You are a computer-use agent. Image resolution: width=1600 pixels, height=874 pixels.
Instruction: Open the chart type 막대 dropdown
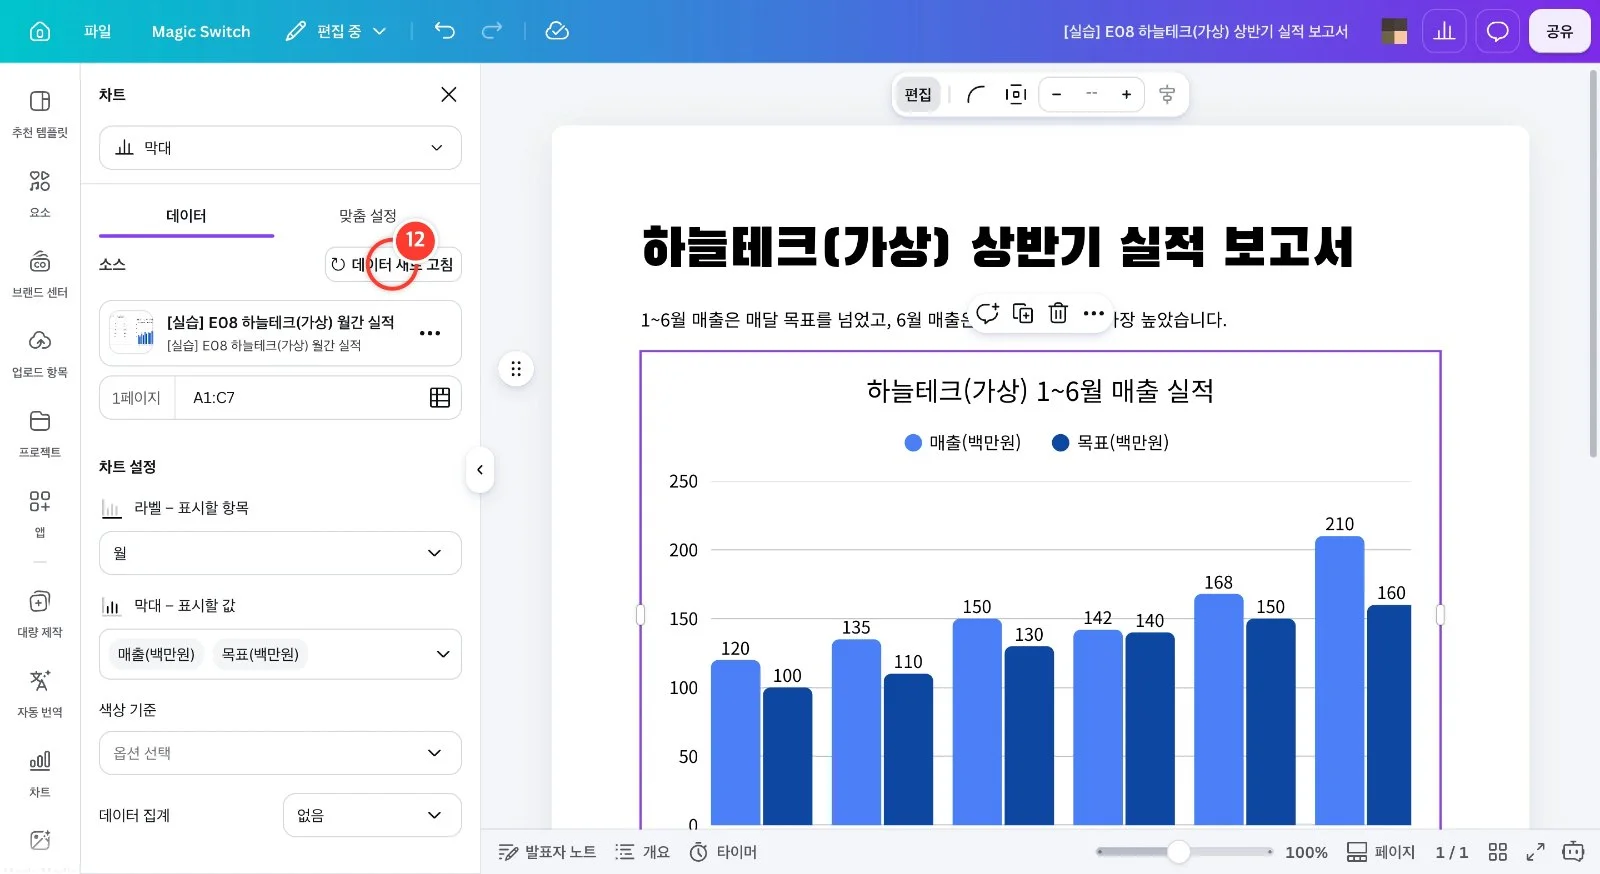280,148
